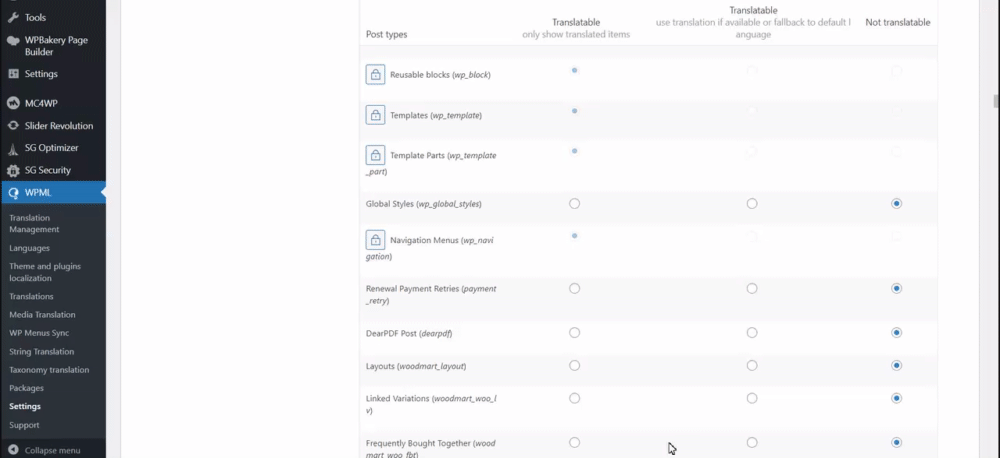Select fallback translation for DearPDF Post
This screenshot has width=1000, height=458.
(752, 333)
